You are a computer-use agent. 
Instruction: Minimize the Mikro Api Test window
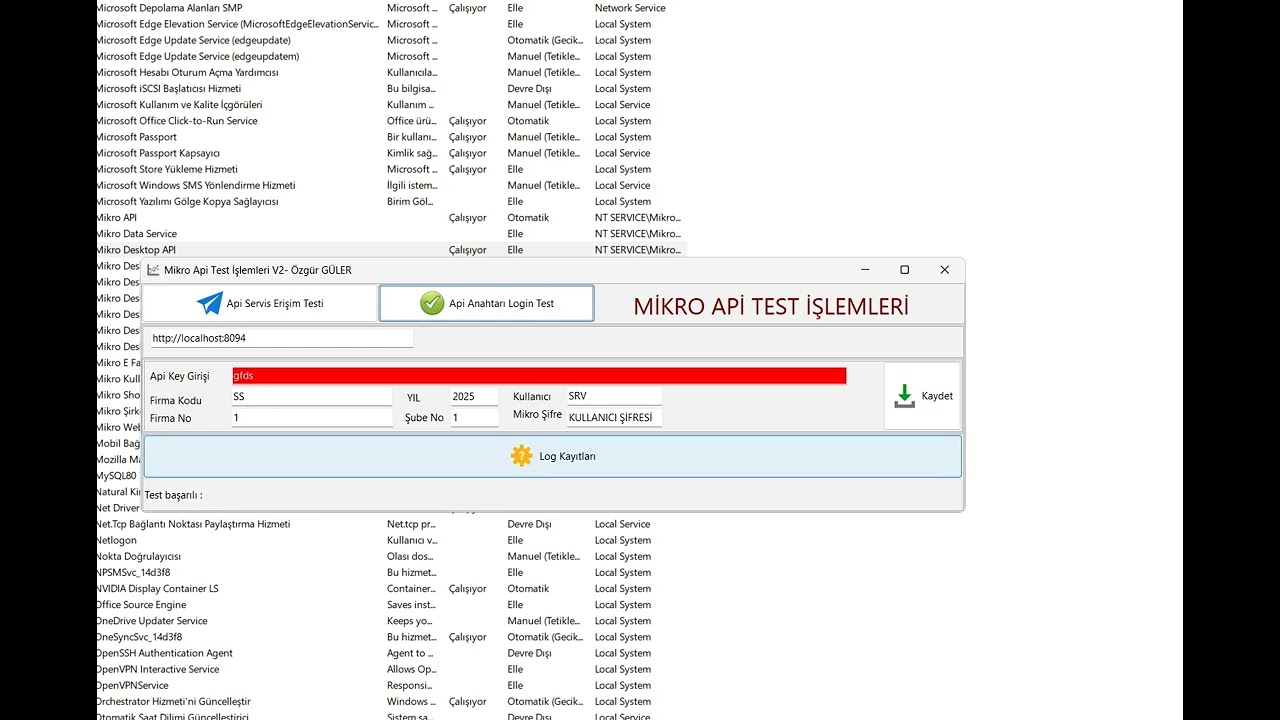(x=865, y=270)
